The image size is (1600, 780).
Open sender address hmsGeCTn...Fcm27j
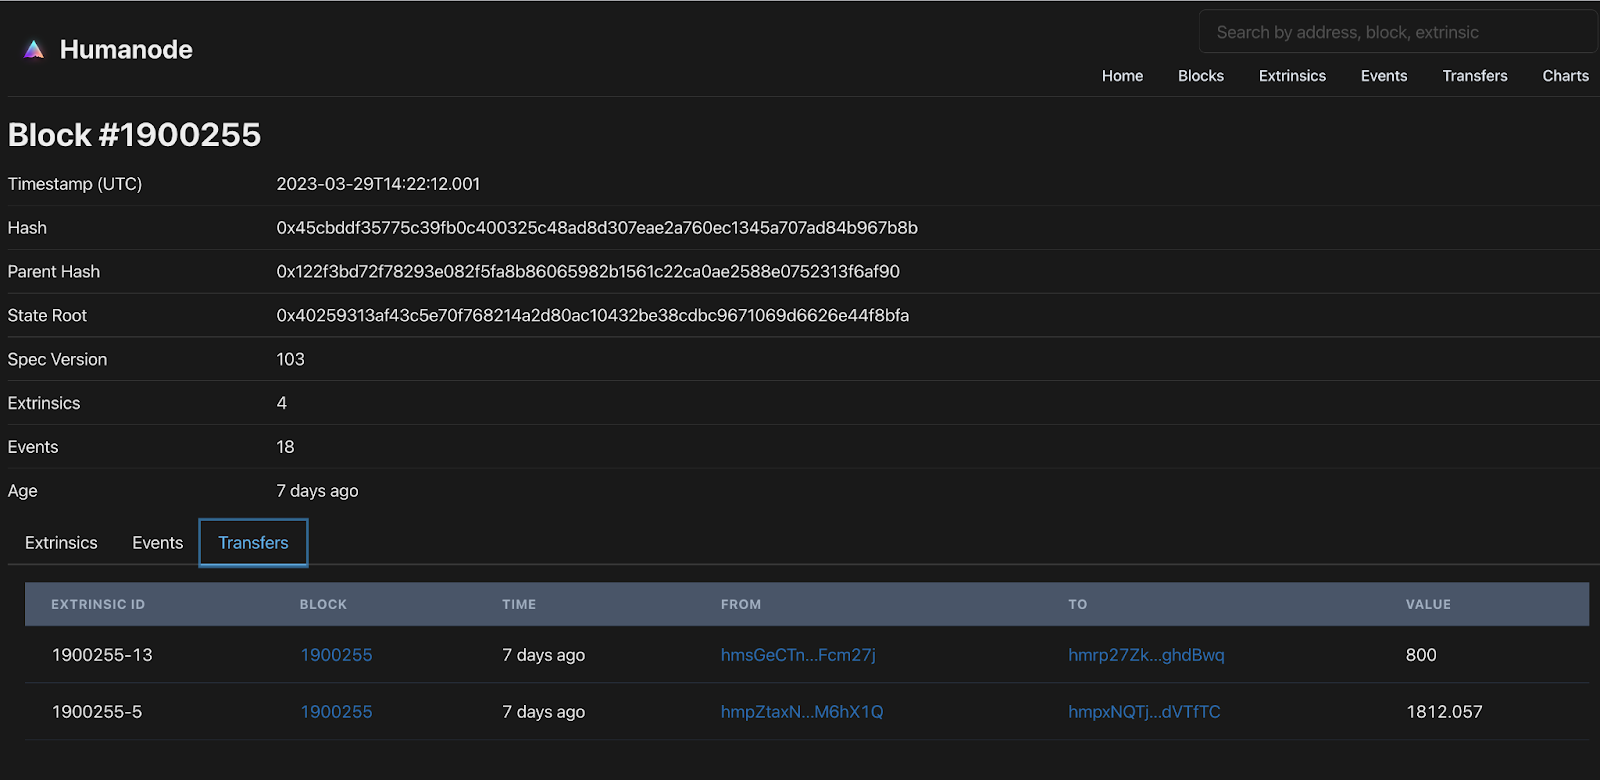798,655
